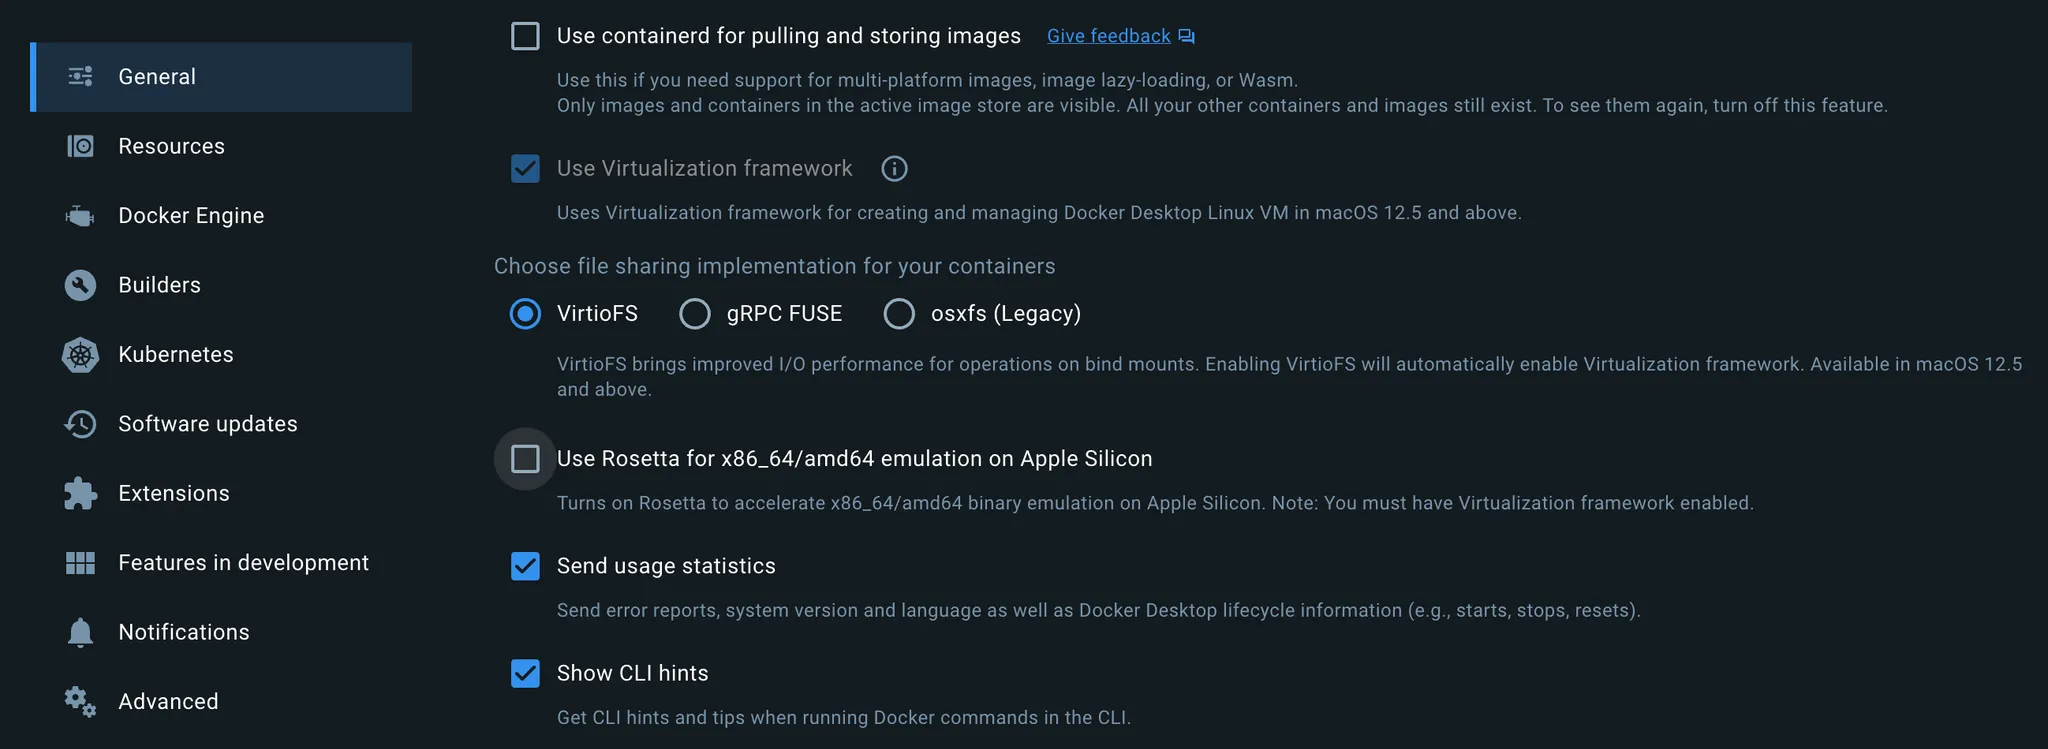2048x749 pixels.
Task: Click info icon beside Virtualization framework
Action: tap(894, 168)
